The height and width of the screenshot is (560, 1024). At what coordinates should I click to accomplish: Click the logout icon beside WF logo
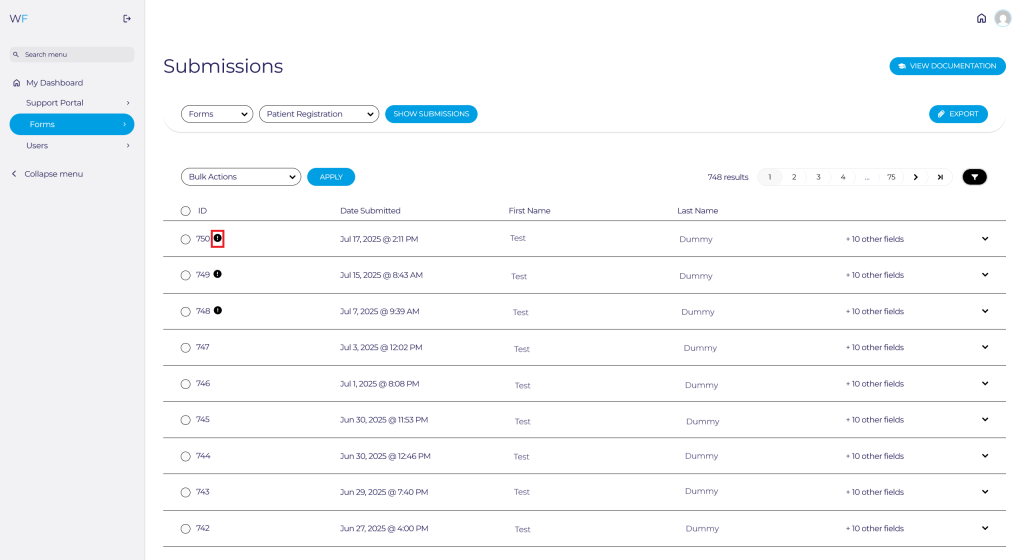tap(127, 18)
